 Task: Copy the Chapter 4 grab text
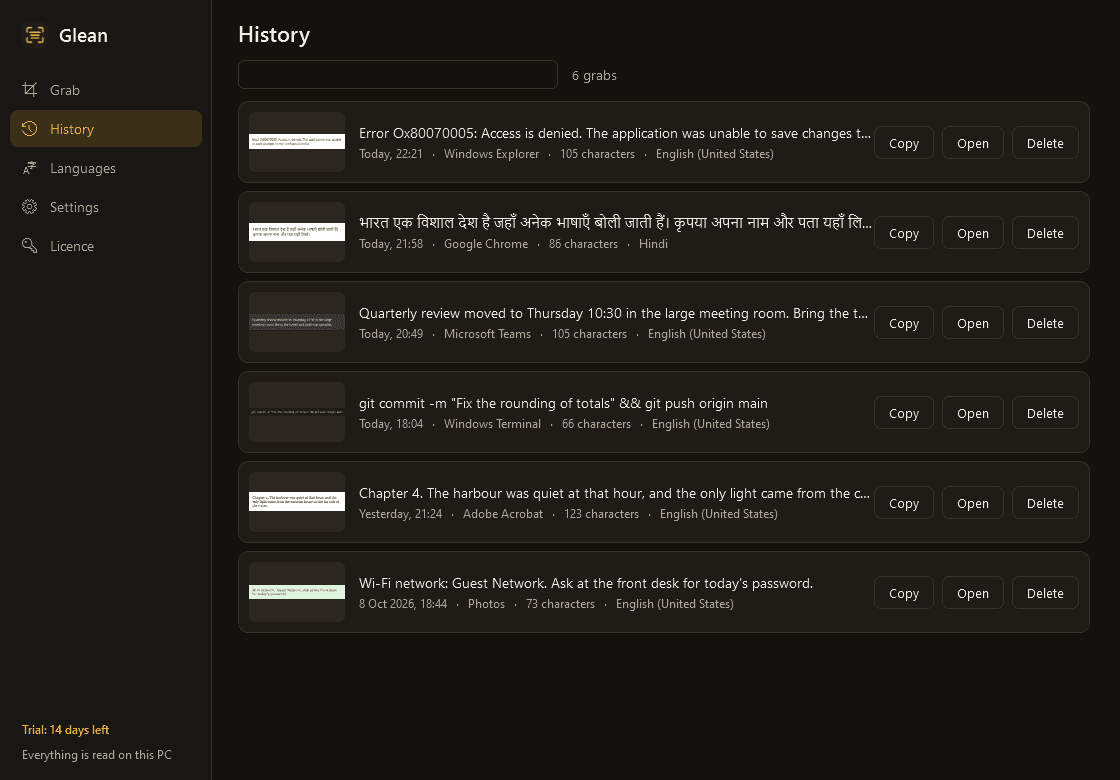pos(904,503)
